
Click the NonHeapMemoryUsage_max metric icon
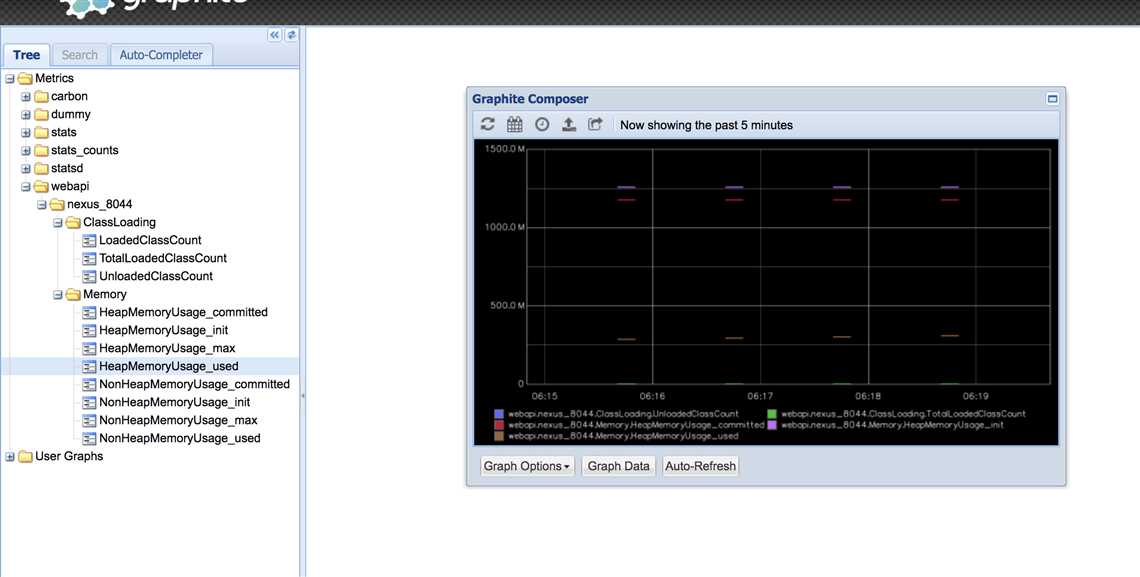tap(89, 421)
